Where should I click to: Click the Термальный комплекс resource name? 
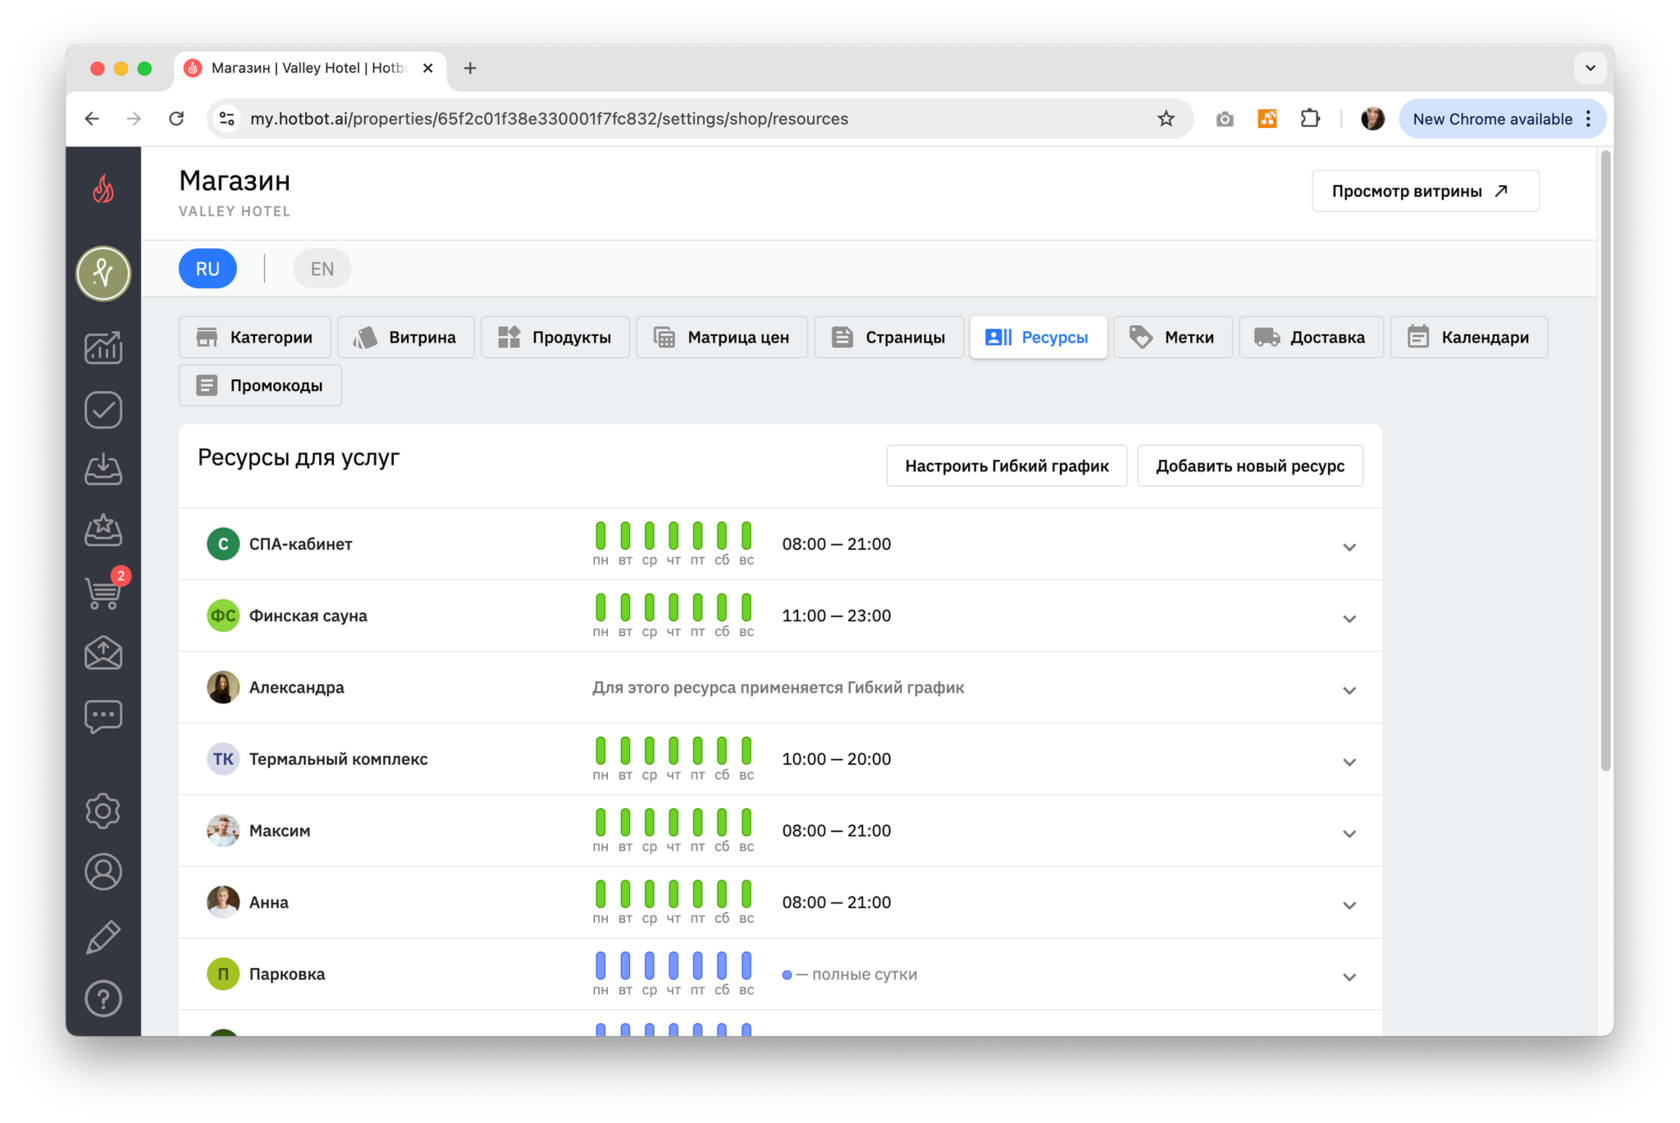coord(338,759)
